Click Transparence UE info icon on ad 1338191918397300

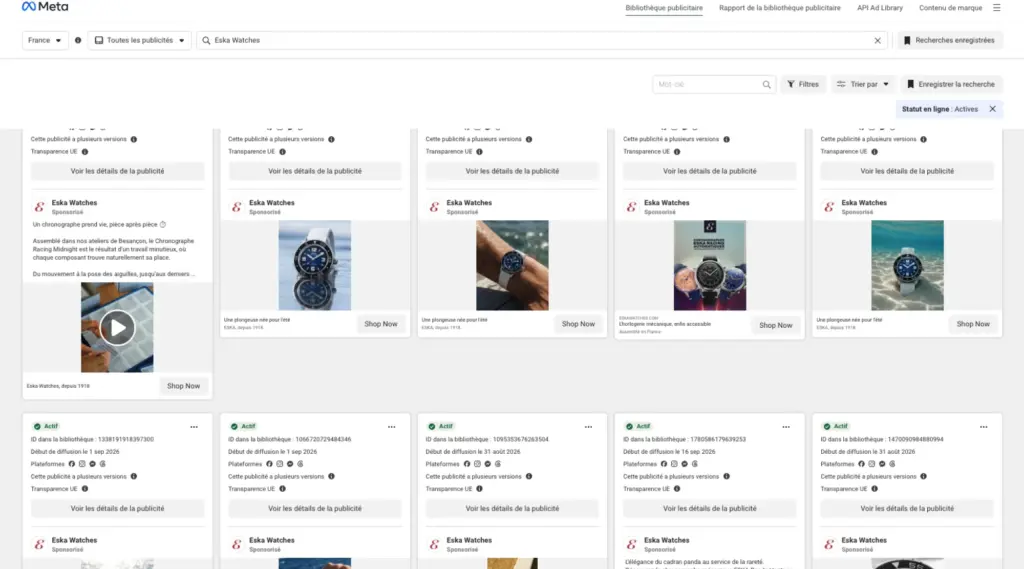click(x=85, y=489)
